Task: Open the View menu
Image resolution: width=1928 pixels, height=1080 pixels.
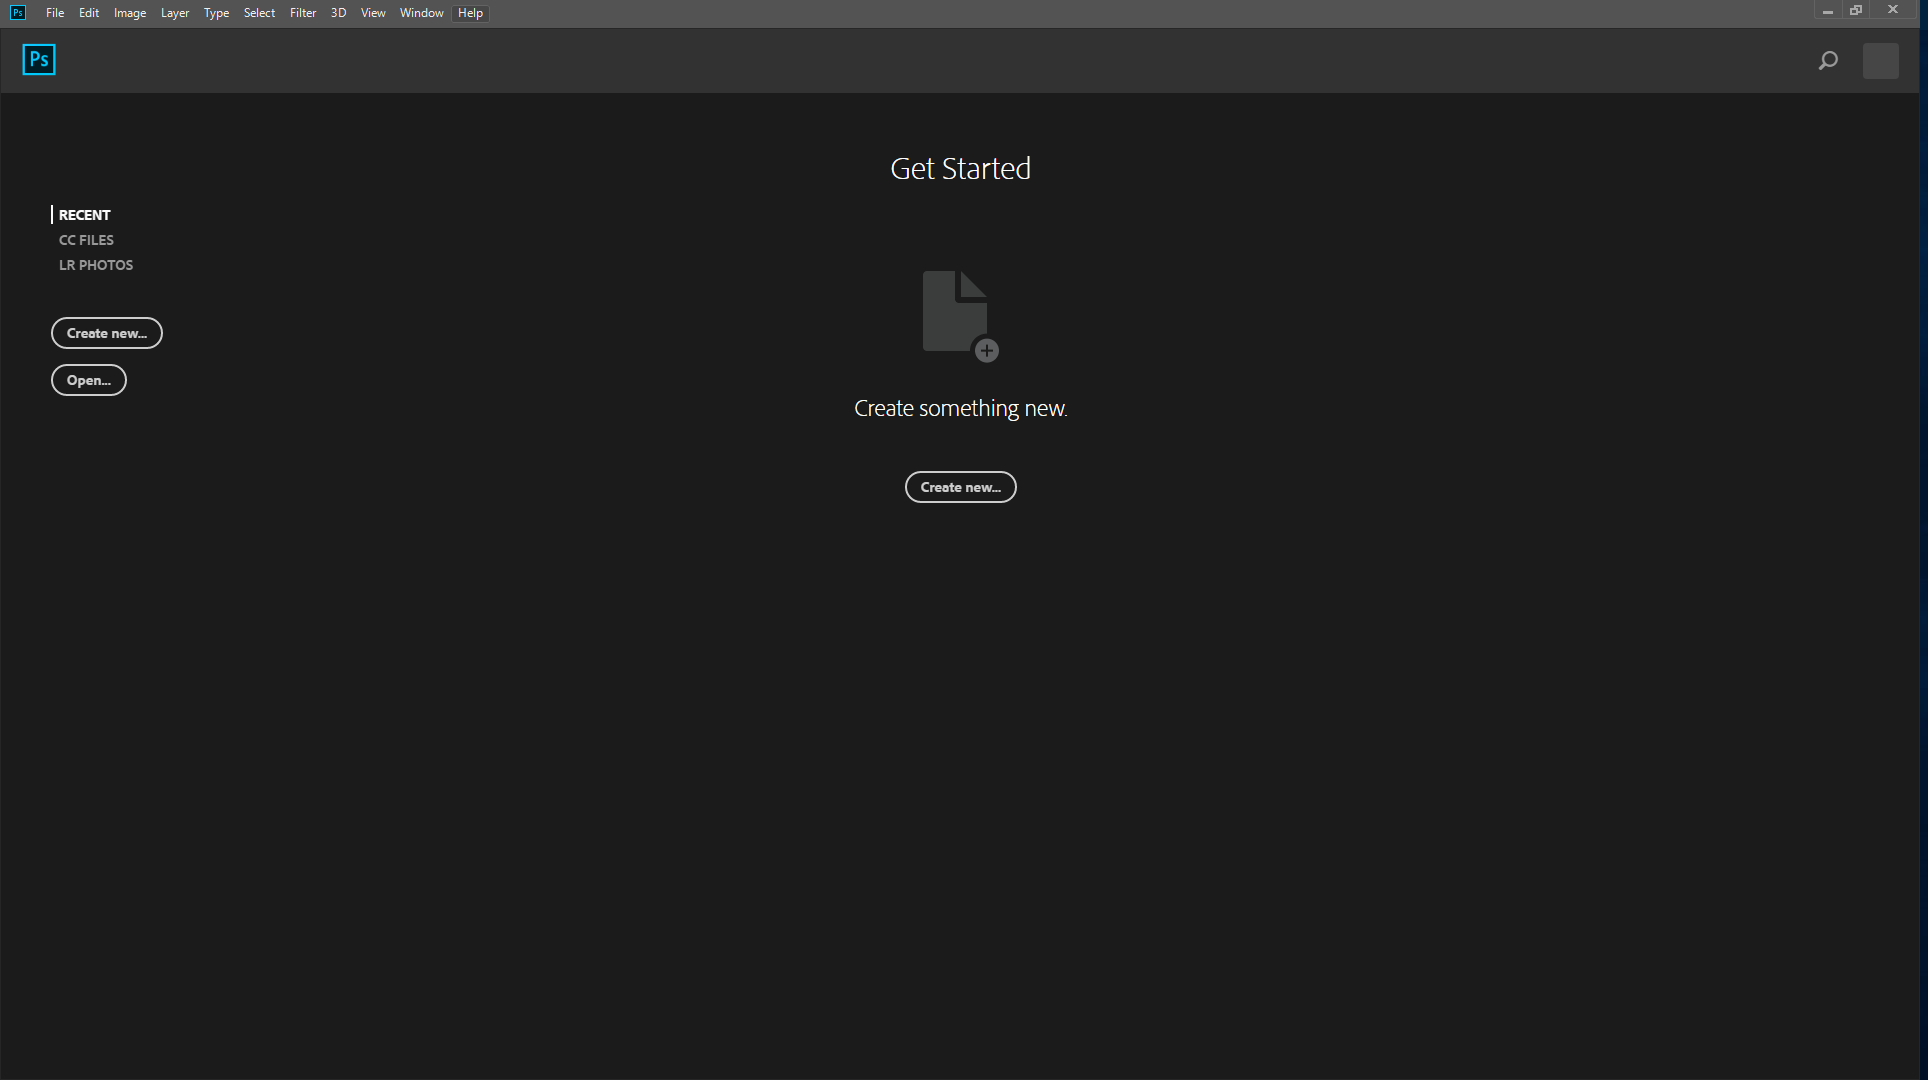Action: (373, 13)
